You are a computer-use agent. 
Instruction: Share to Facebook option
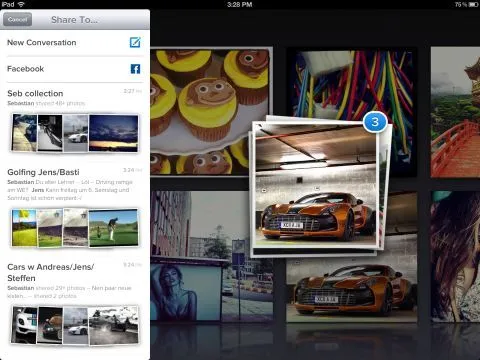[75, 69]
